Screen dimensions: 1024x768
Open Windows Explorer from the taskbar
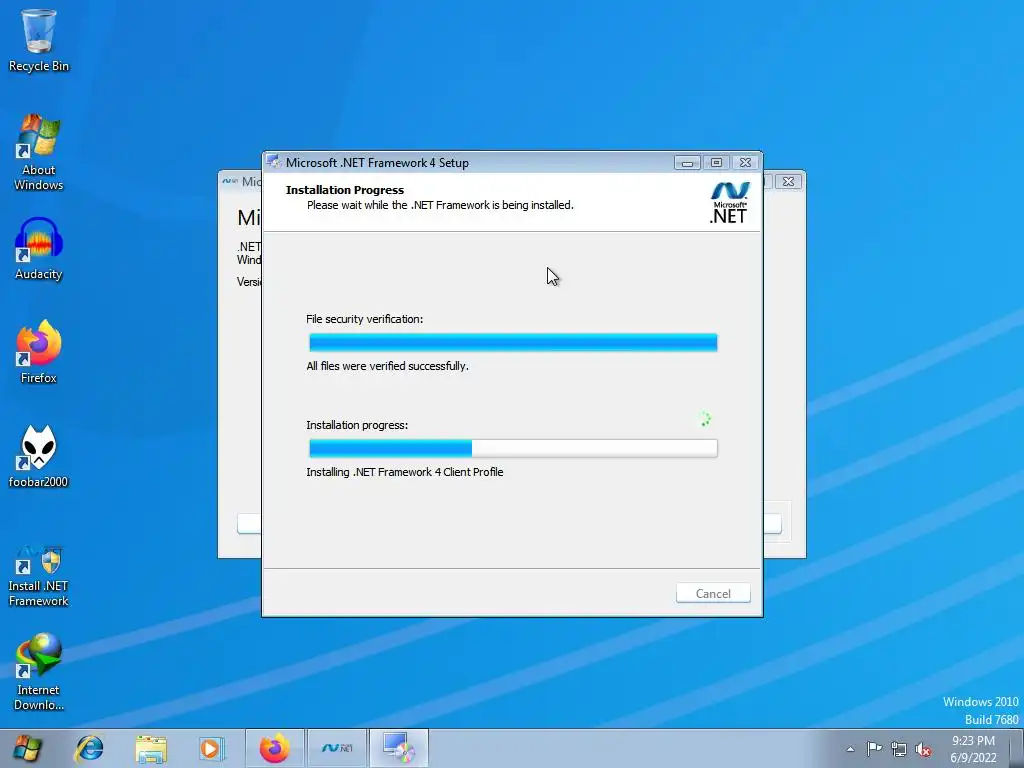151,748
